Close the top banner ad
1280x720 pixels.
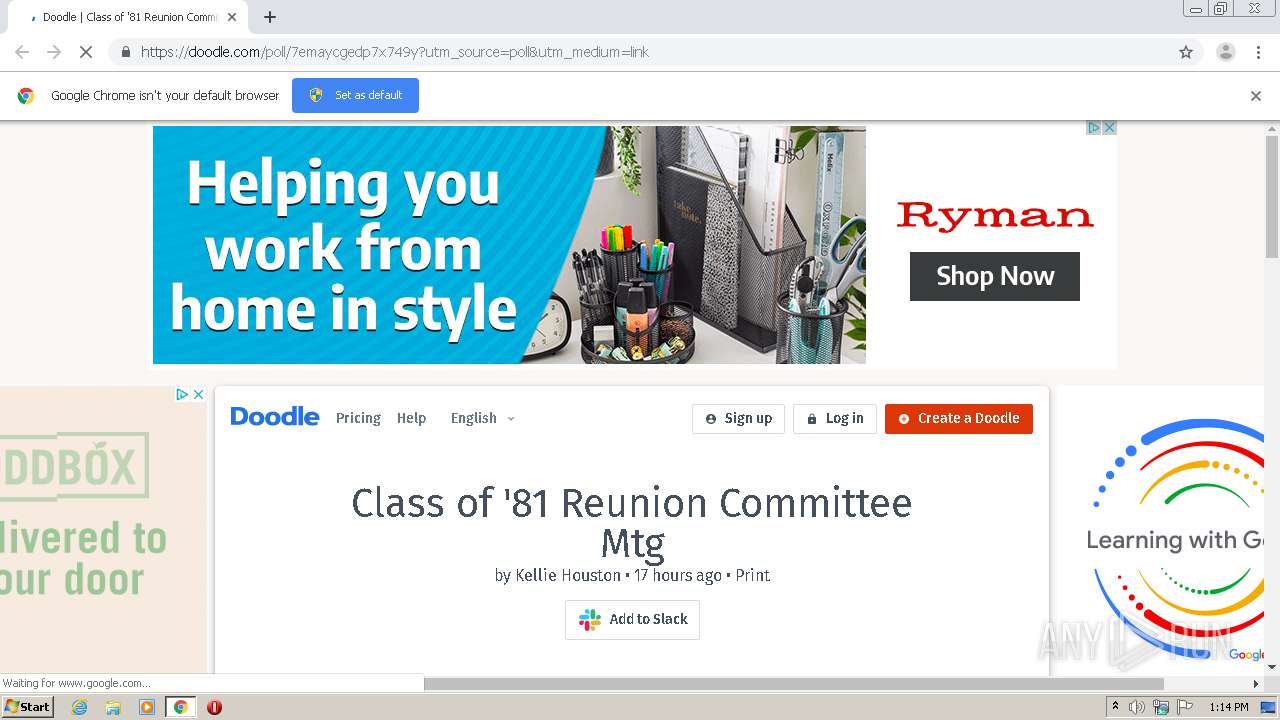[x=1109, y=128]
